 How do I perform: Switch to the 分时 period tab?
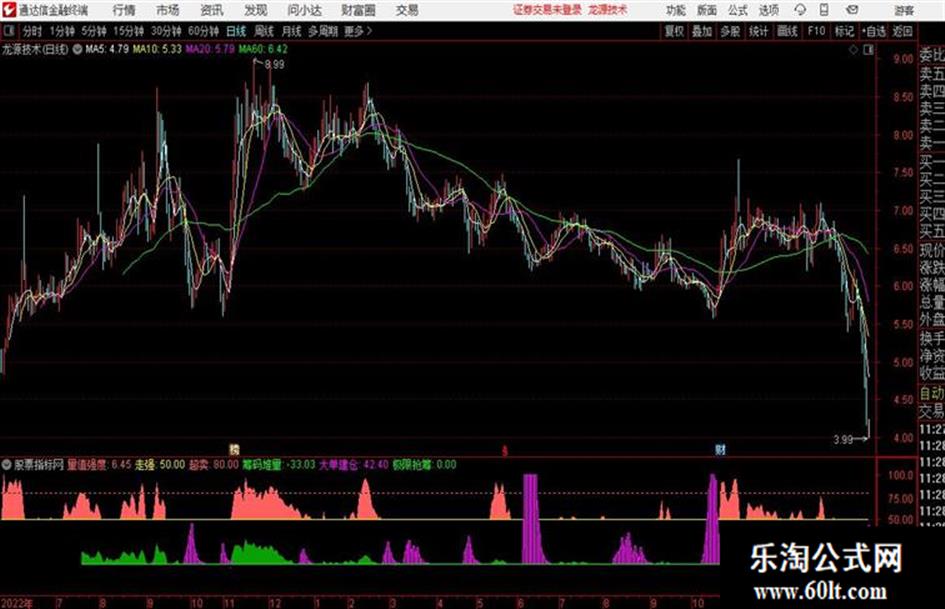33,31
